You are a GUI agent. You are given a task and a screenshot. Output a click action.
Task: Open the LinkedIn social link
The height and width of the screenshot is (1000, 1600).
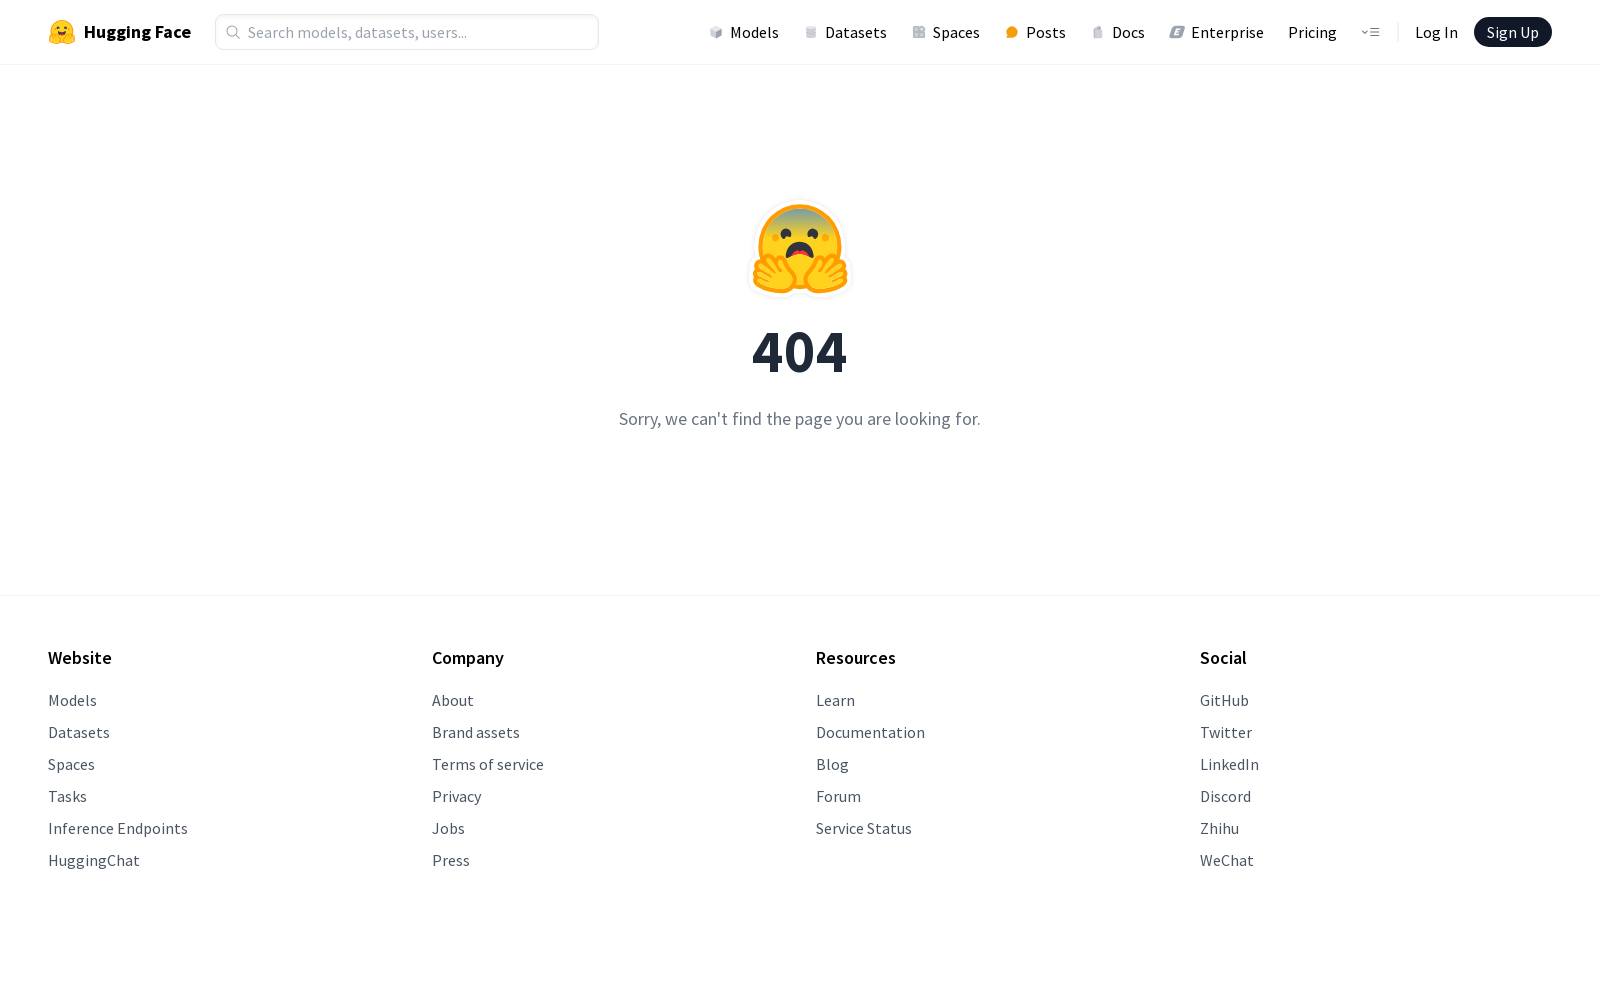click(1229, 764)
